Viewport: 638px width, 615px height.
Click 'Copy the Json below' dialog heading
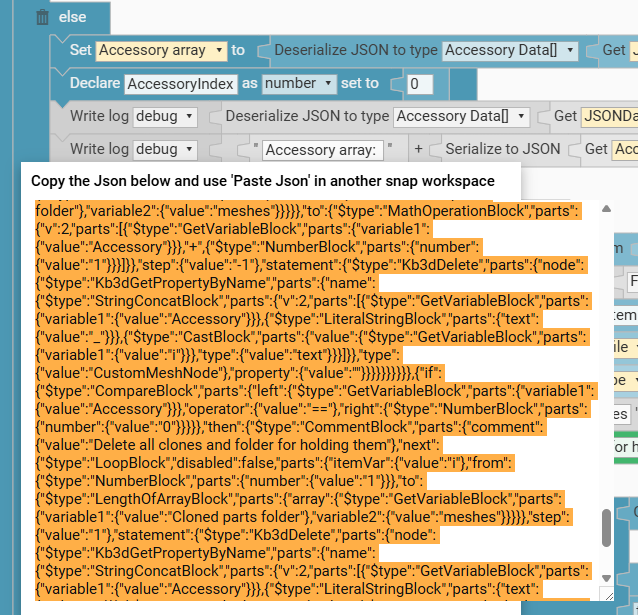[x=263, y=181]
